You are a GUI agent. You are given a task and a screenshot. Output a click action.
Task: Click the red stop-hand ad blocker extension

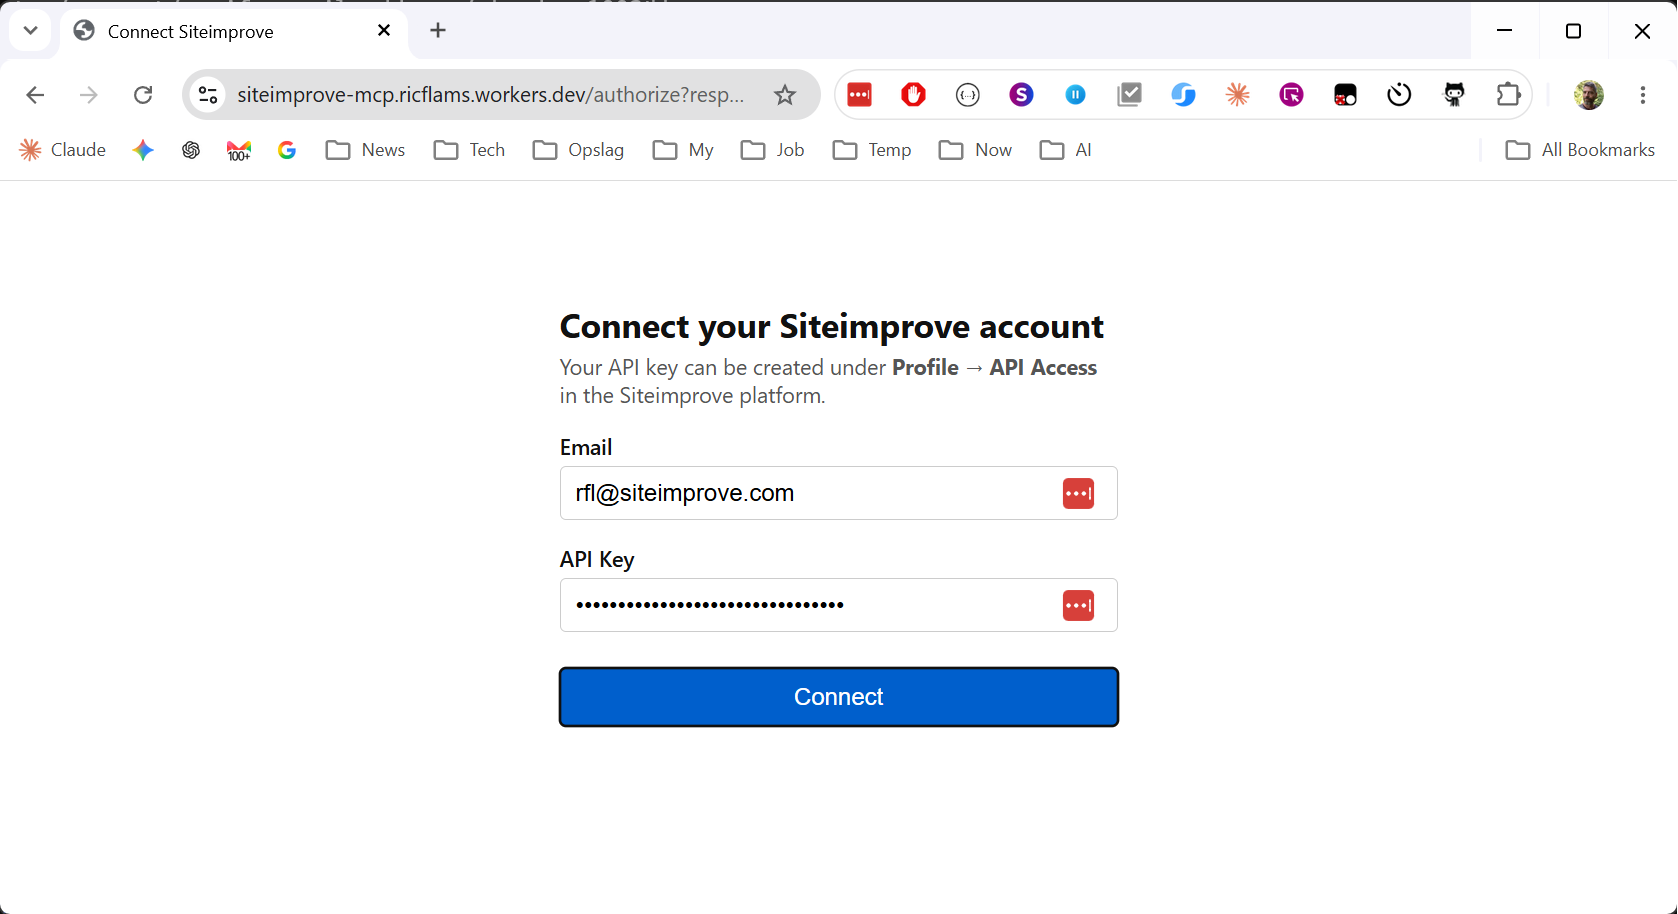[913, 95]
